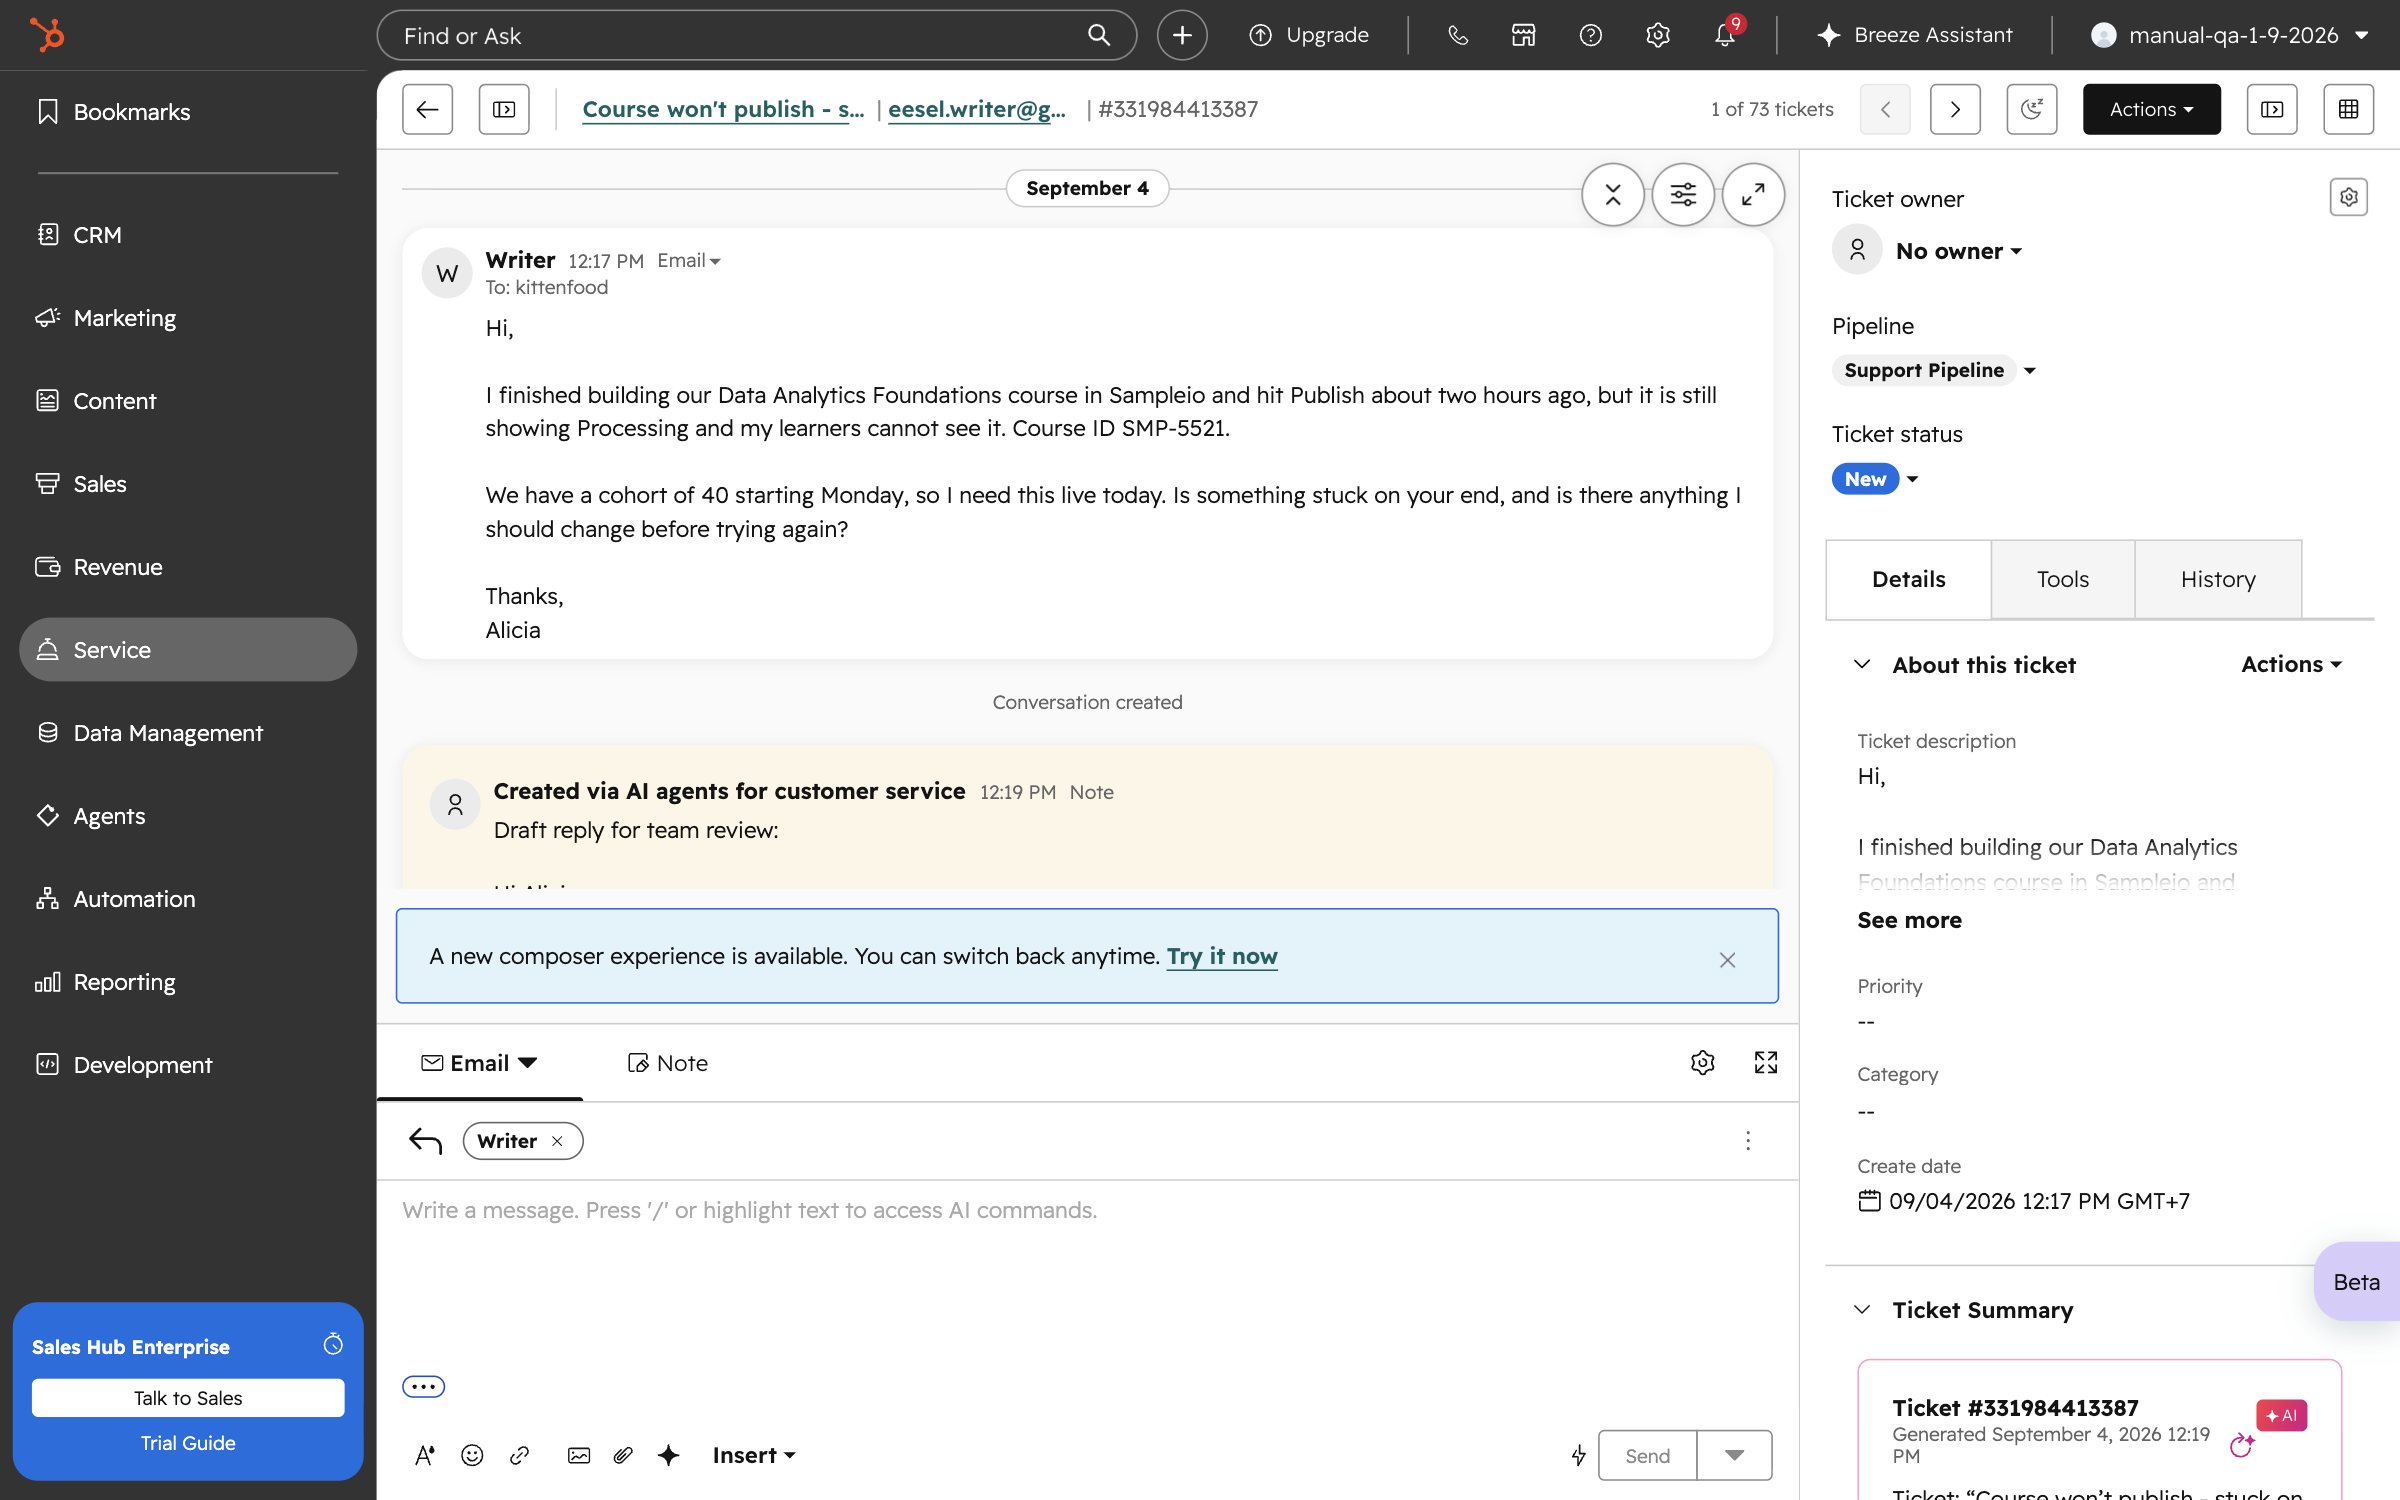Toggle the right sidebar panel icon
The image size is (2400, 1500).
tap(2272, 109)
